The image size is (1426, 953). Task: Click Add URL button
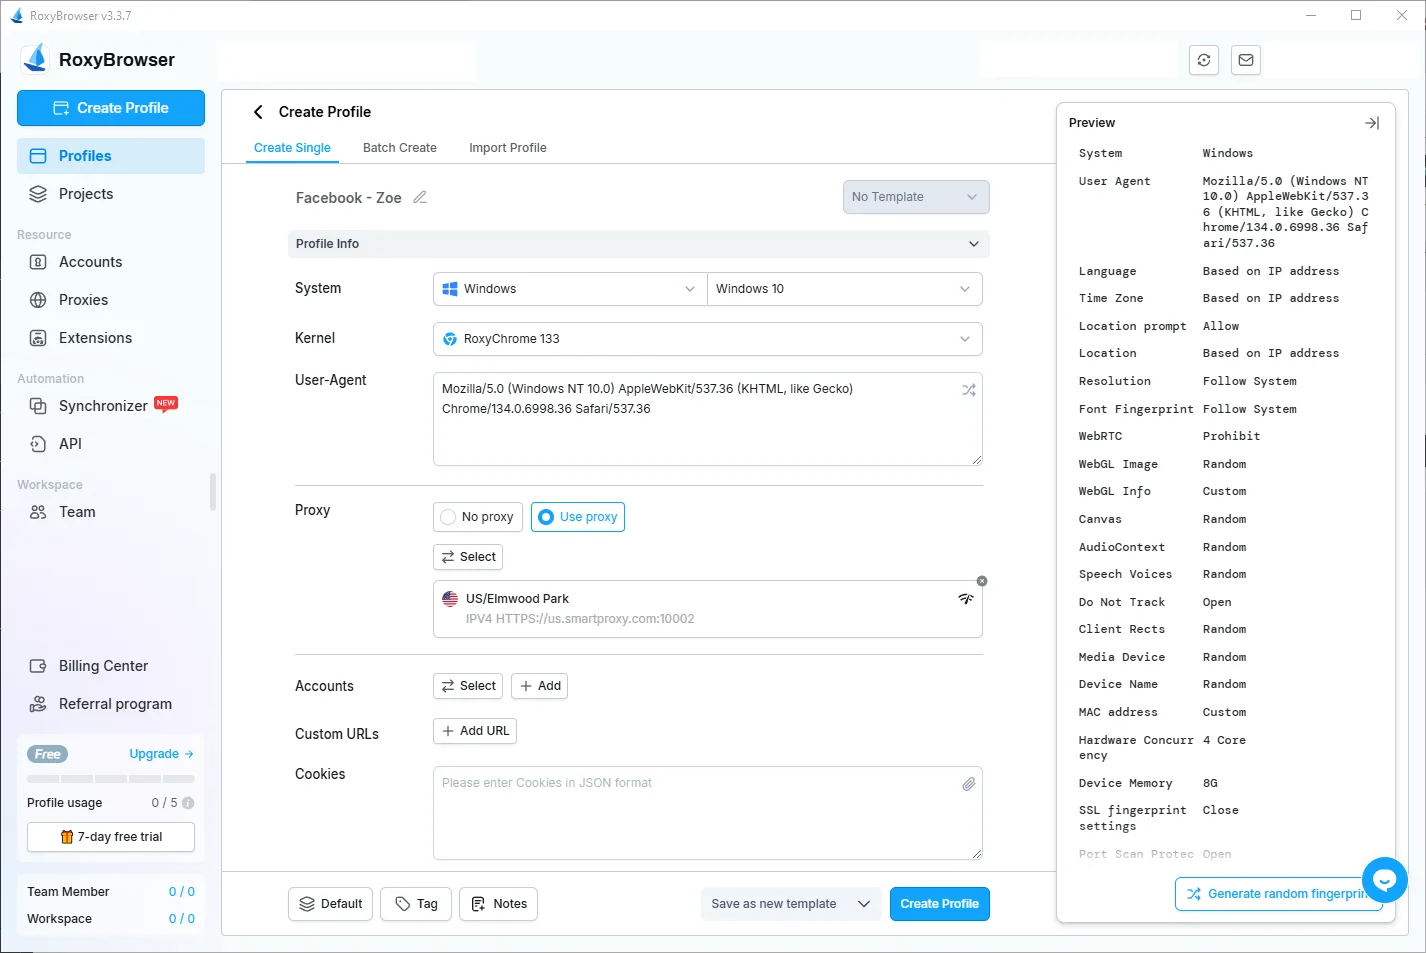(475, 731)
